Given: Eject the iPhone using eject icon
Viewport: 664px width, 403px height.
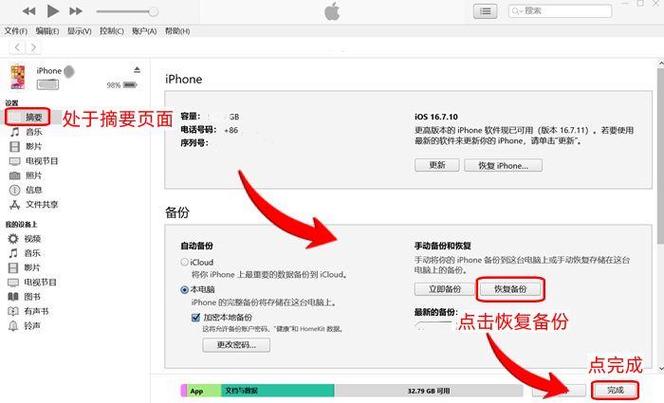Looking at the screenshot, I should pyautogui.click(x=137, y=70).
